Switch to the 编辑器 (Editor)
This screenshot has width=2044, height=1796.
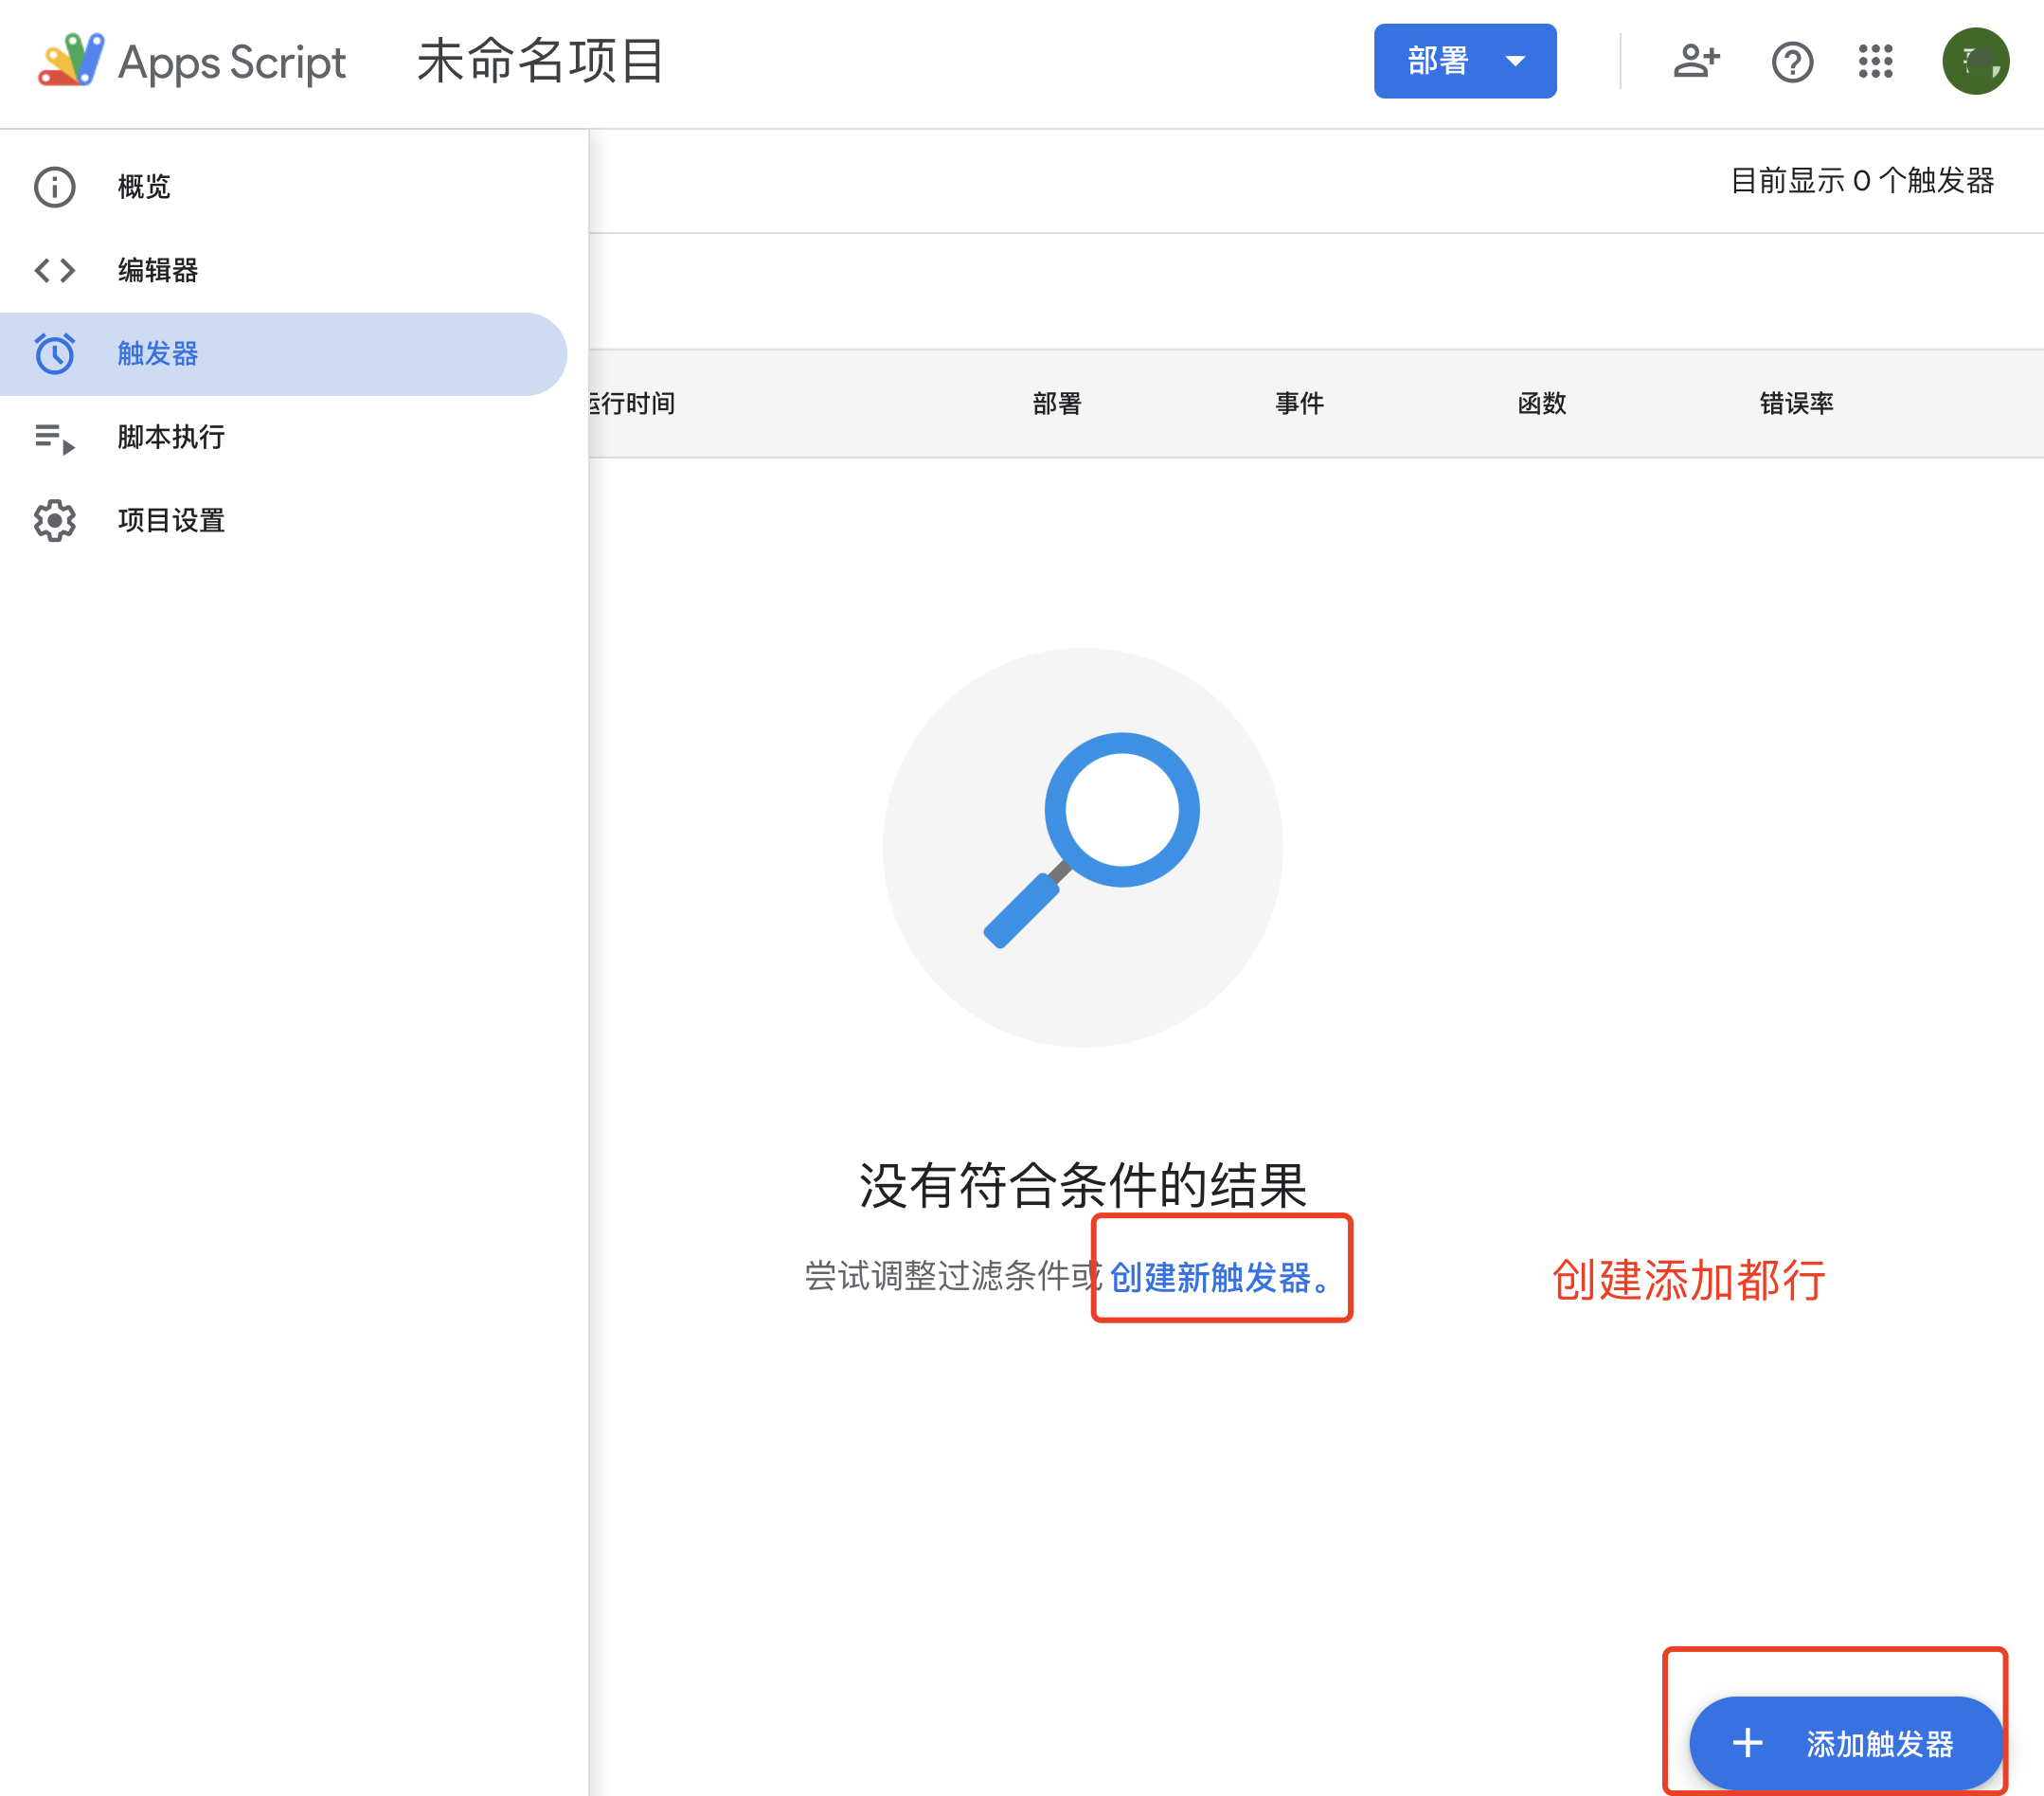pyautogui.click(x=157, y=270)
